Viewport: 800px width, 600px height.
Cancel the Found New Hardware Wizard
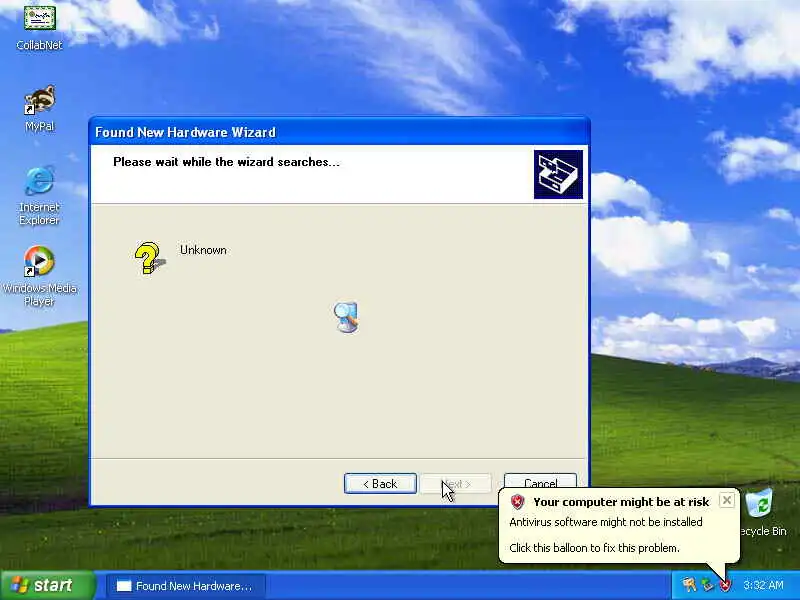540,482
